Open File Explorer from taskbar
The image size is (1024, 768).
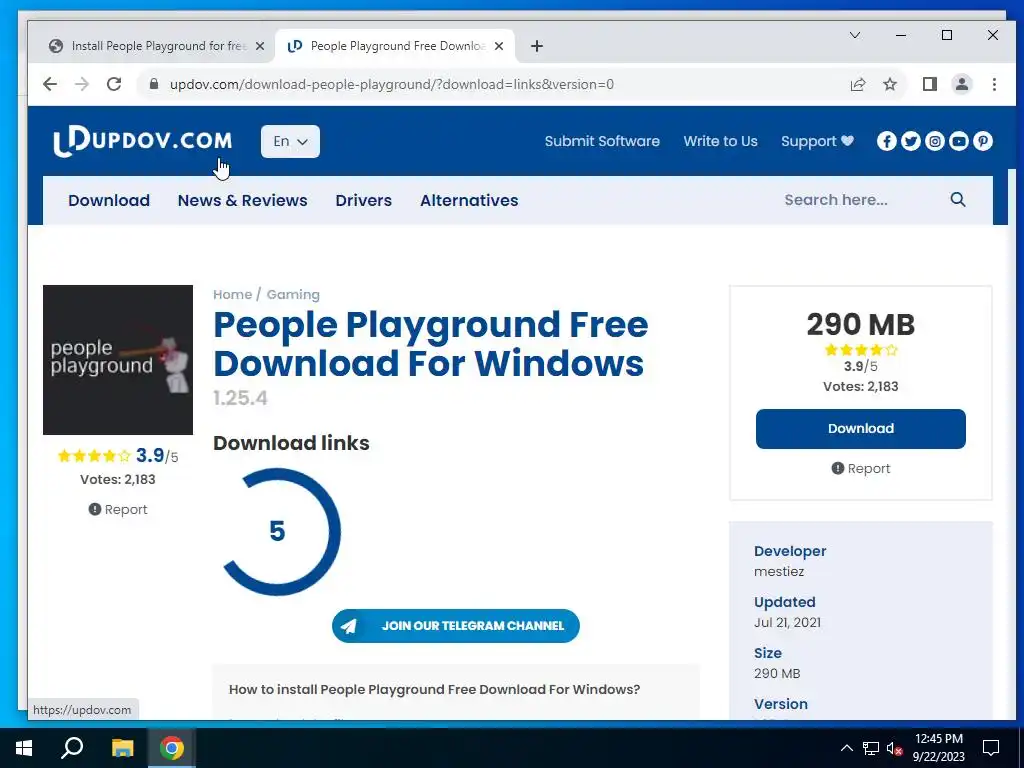tap(122, 748)
